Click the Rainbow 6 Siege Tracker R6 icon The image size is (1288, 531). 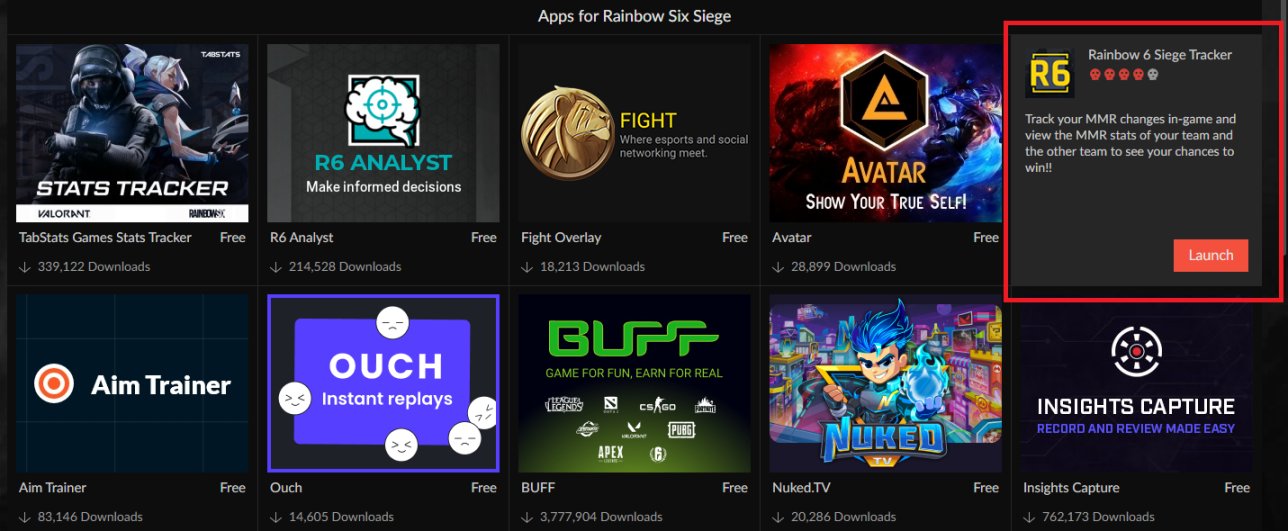(1049, 73)
